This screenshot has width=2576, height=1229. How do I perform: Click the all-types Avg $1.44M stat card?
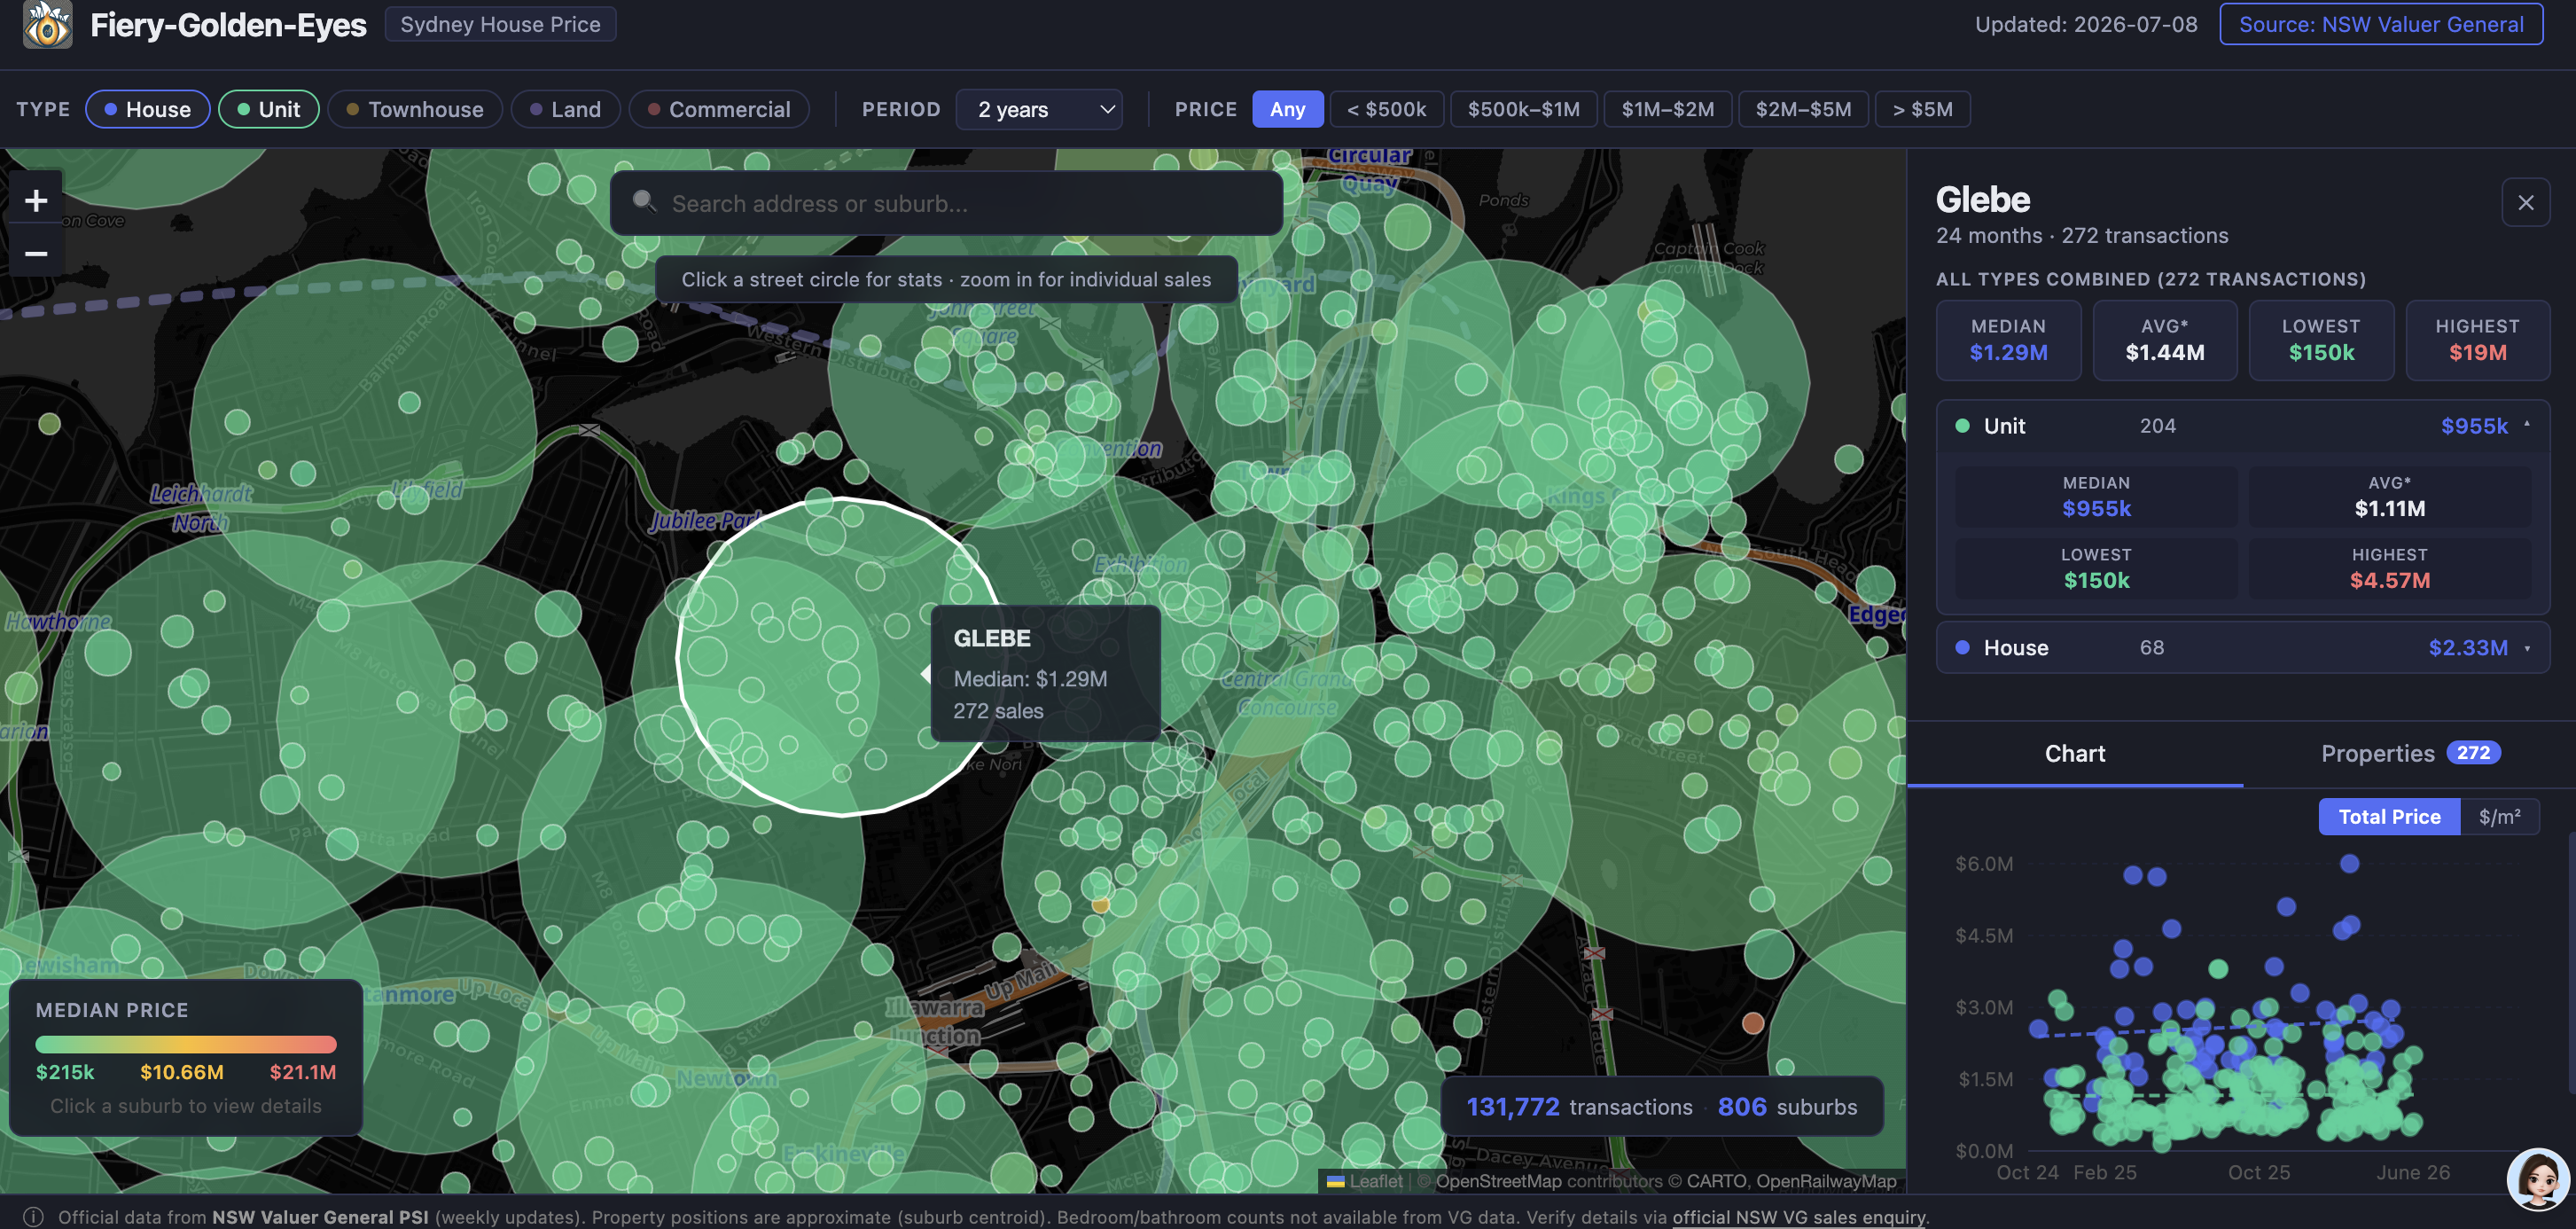point(2164,340)
